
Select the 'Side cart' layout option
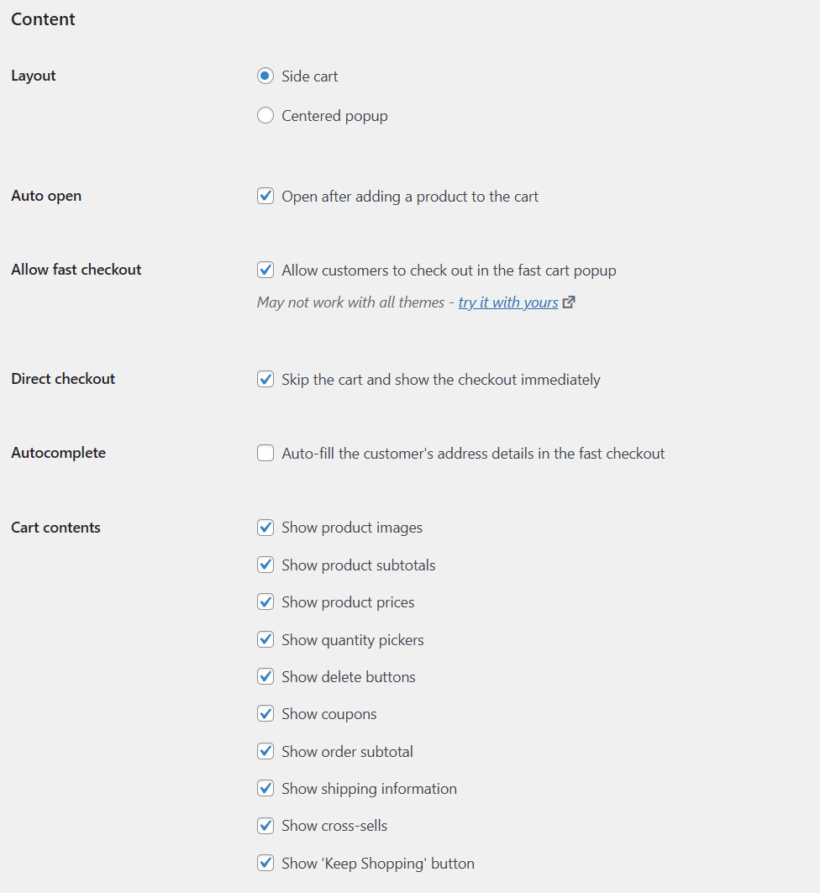[x=265, y=76]
